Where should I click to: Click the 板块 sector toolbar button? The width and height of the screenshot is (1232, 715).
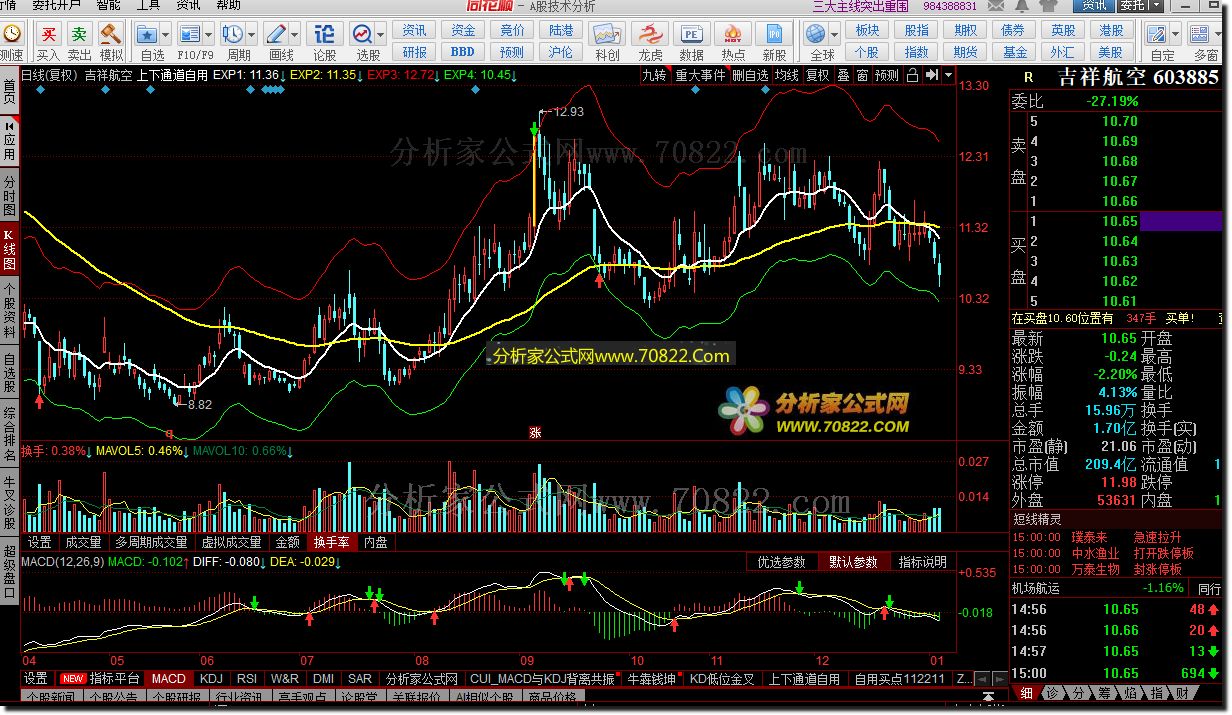[867, 31]
